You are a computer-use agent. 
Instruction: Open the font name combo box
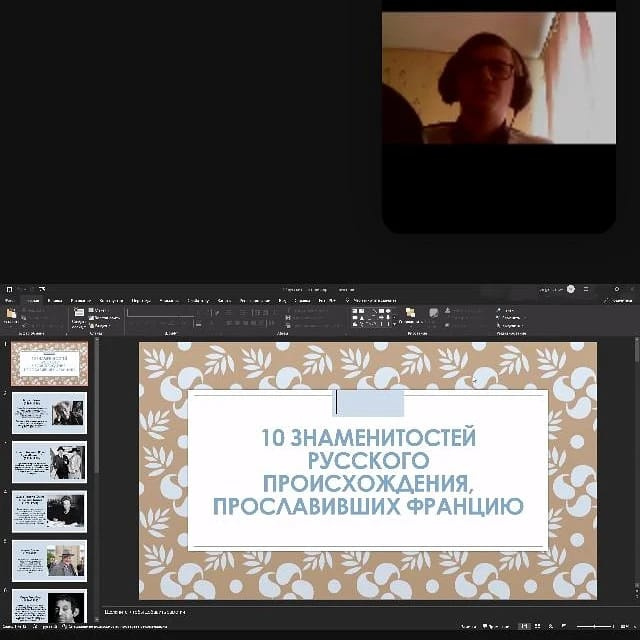pyautogui.click(x=158, y=311)
